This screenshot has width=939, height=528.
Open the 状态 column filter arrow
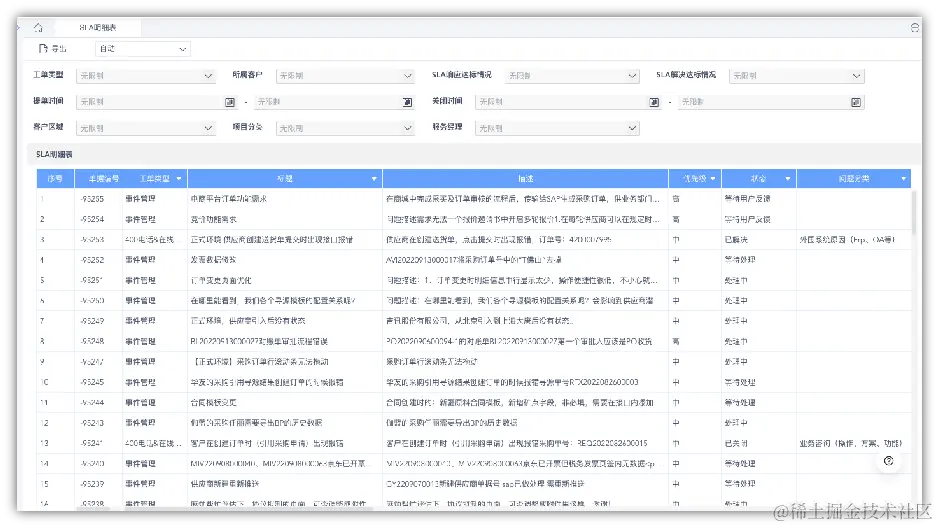[787, 179]
